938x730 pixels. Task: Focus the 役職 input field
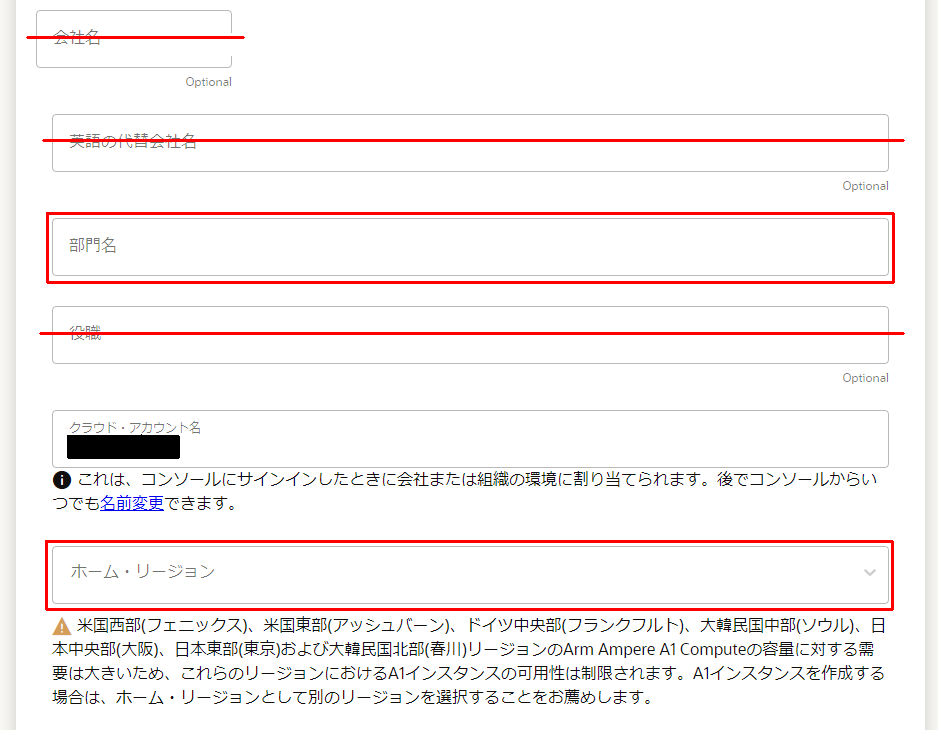click(x=470, y=335)
